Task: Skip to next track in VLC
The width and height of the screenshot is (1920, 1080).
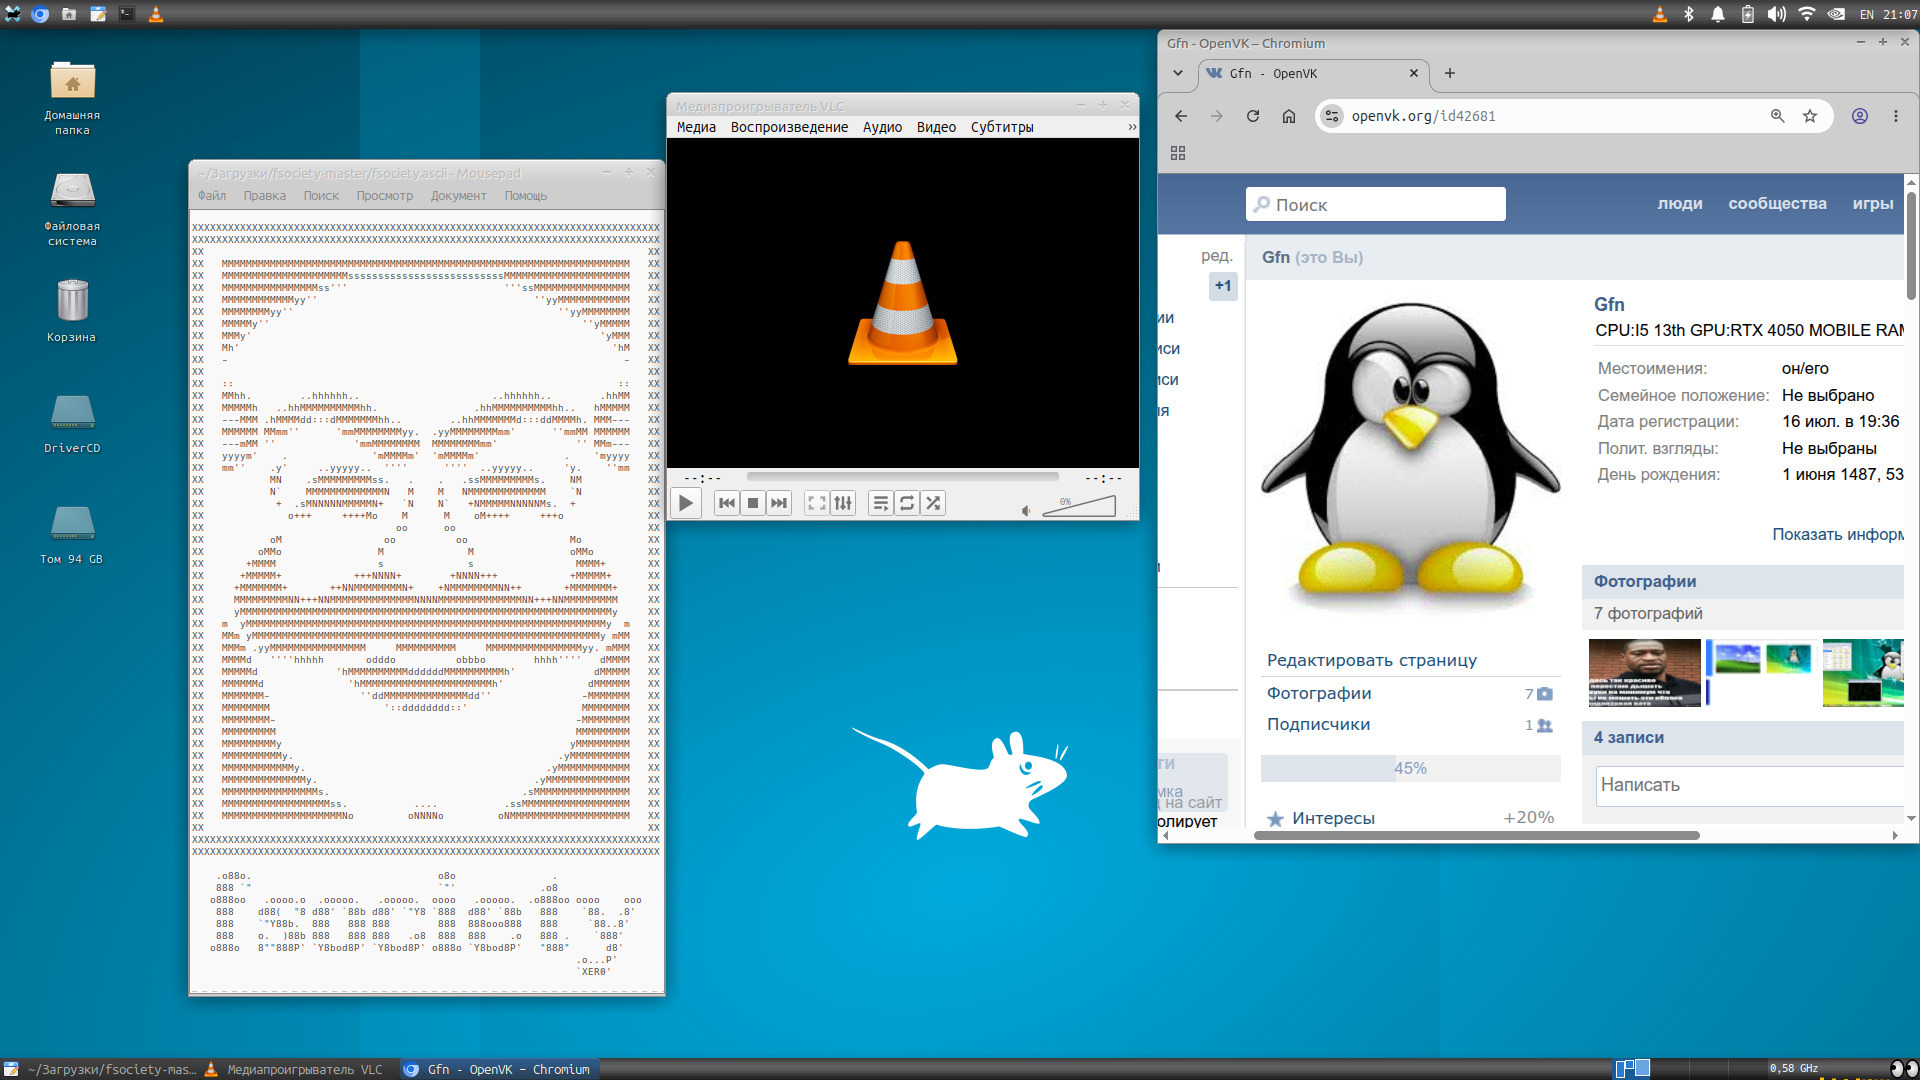Action: (779, 503)
